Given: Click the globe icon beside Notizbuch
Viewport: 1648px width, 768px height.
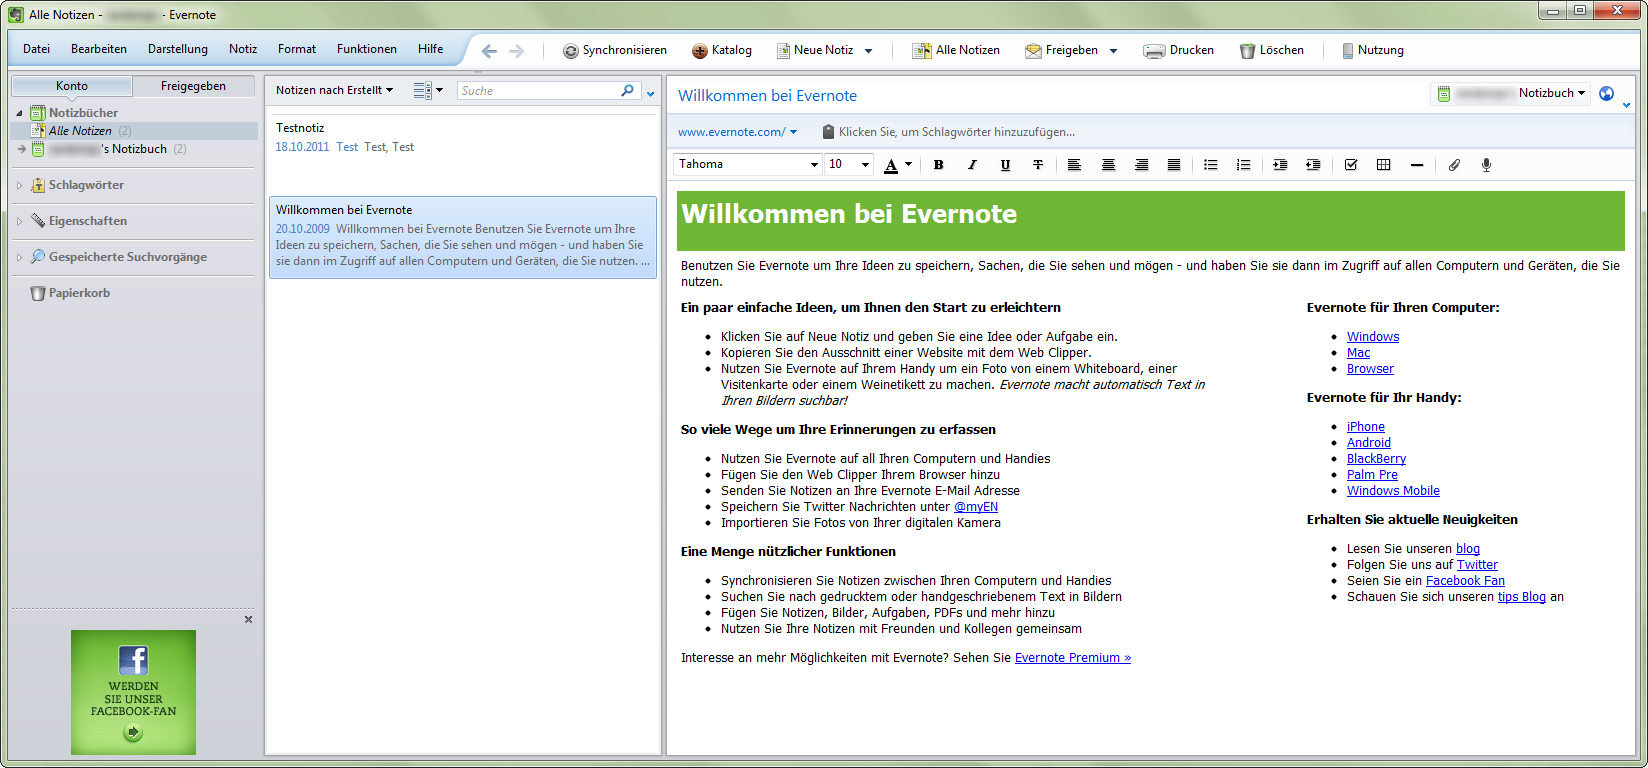Looking at the screenshot, I should 1607,93.
